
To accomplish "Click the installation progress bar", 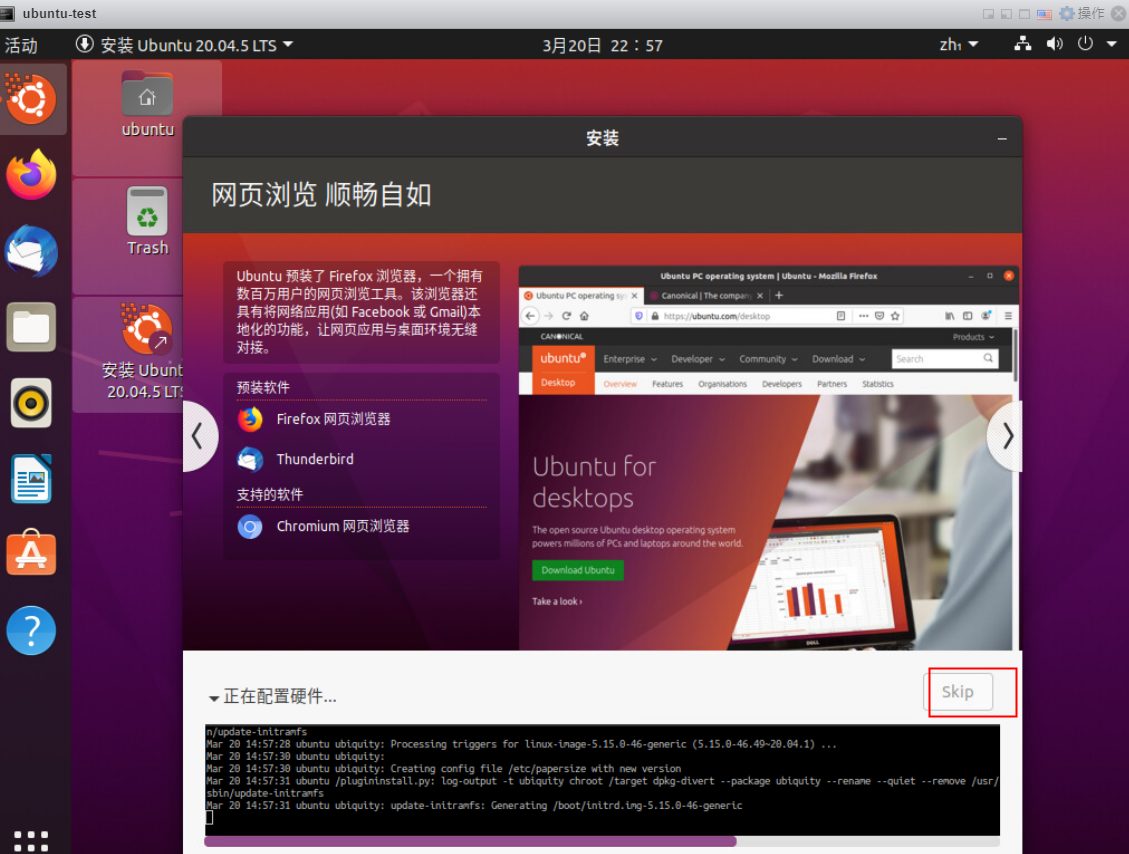I will [602, 841].
